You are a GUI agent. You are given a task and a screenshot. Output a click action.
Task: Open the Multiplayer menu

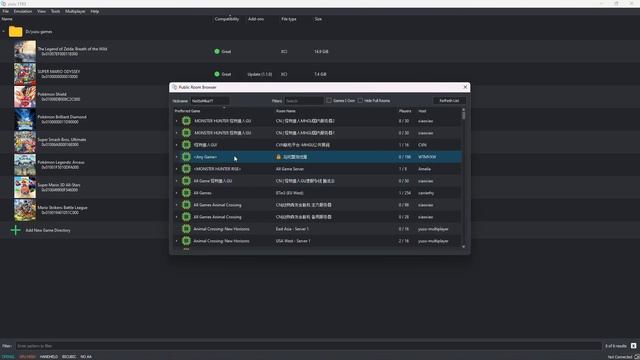click(75, 11)
